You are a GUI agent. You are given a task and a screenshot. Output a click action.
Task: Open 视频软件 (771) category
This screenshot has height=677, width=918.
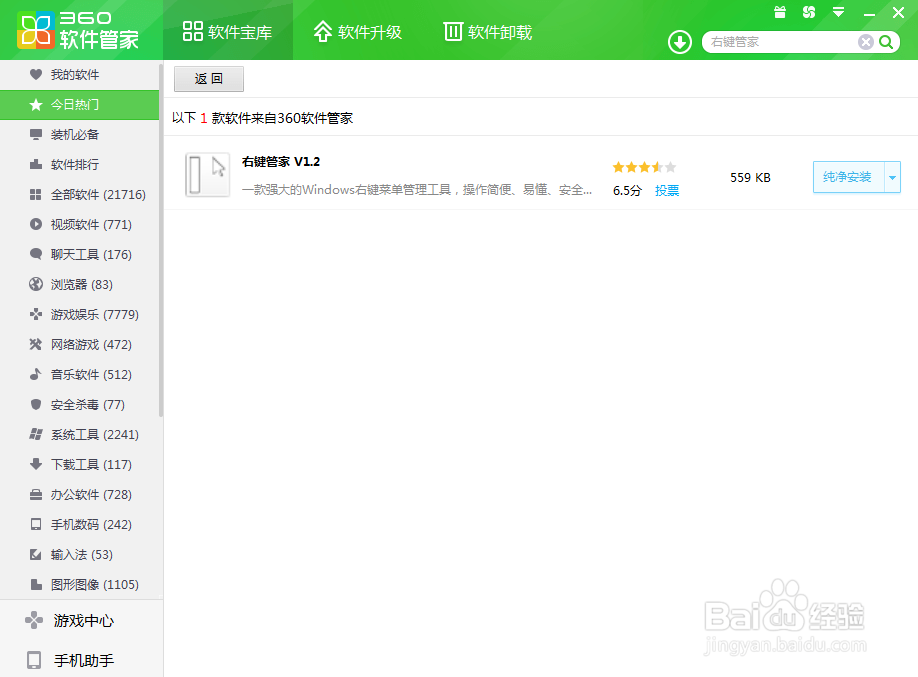80,224
